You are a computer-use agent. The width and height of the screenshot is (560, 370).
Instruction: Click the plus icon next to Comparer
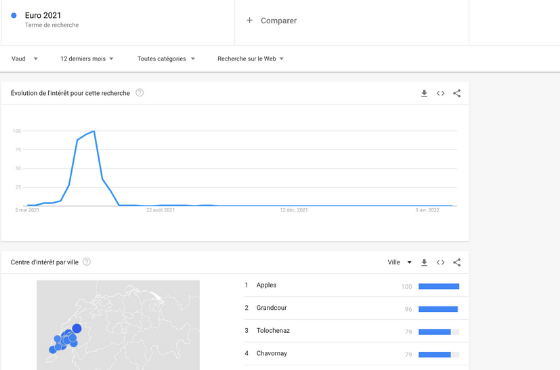tap(250, 20)
